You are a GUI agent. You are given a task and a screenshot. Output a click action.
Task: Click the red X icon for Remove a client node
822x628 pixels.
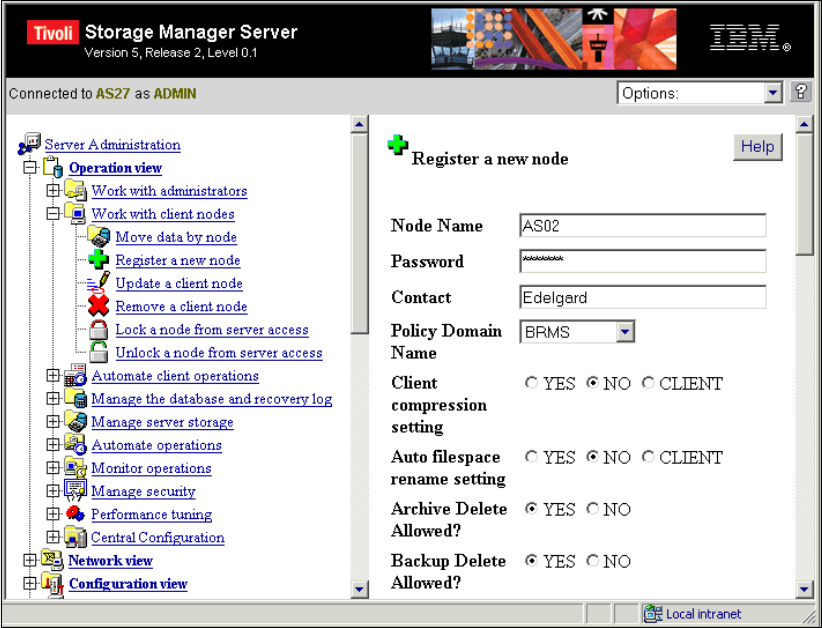(x=99, y=306)
